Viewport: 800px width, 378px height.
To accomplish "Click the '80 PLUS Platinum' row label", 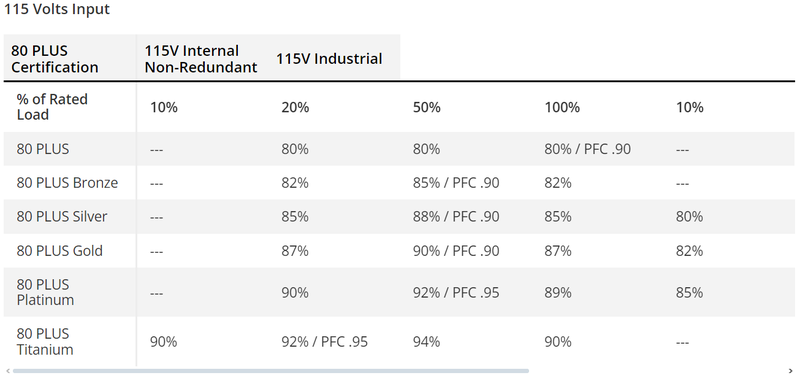I will (x=45, y=292).
